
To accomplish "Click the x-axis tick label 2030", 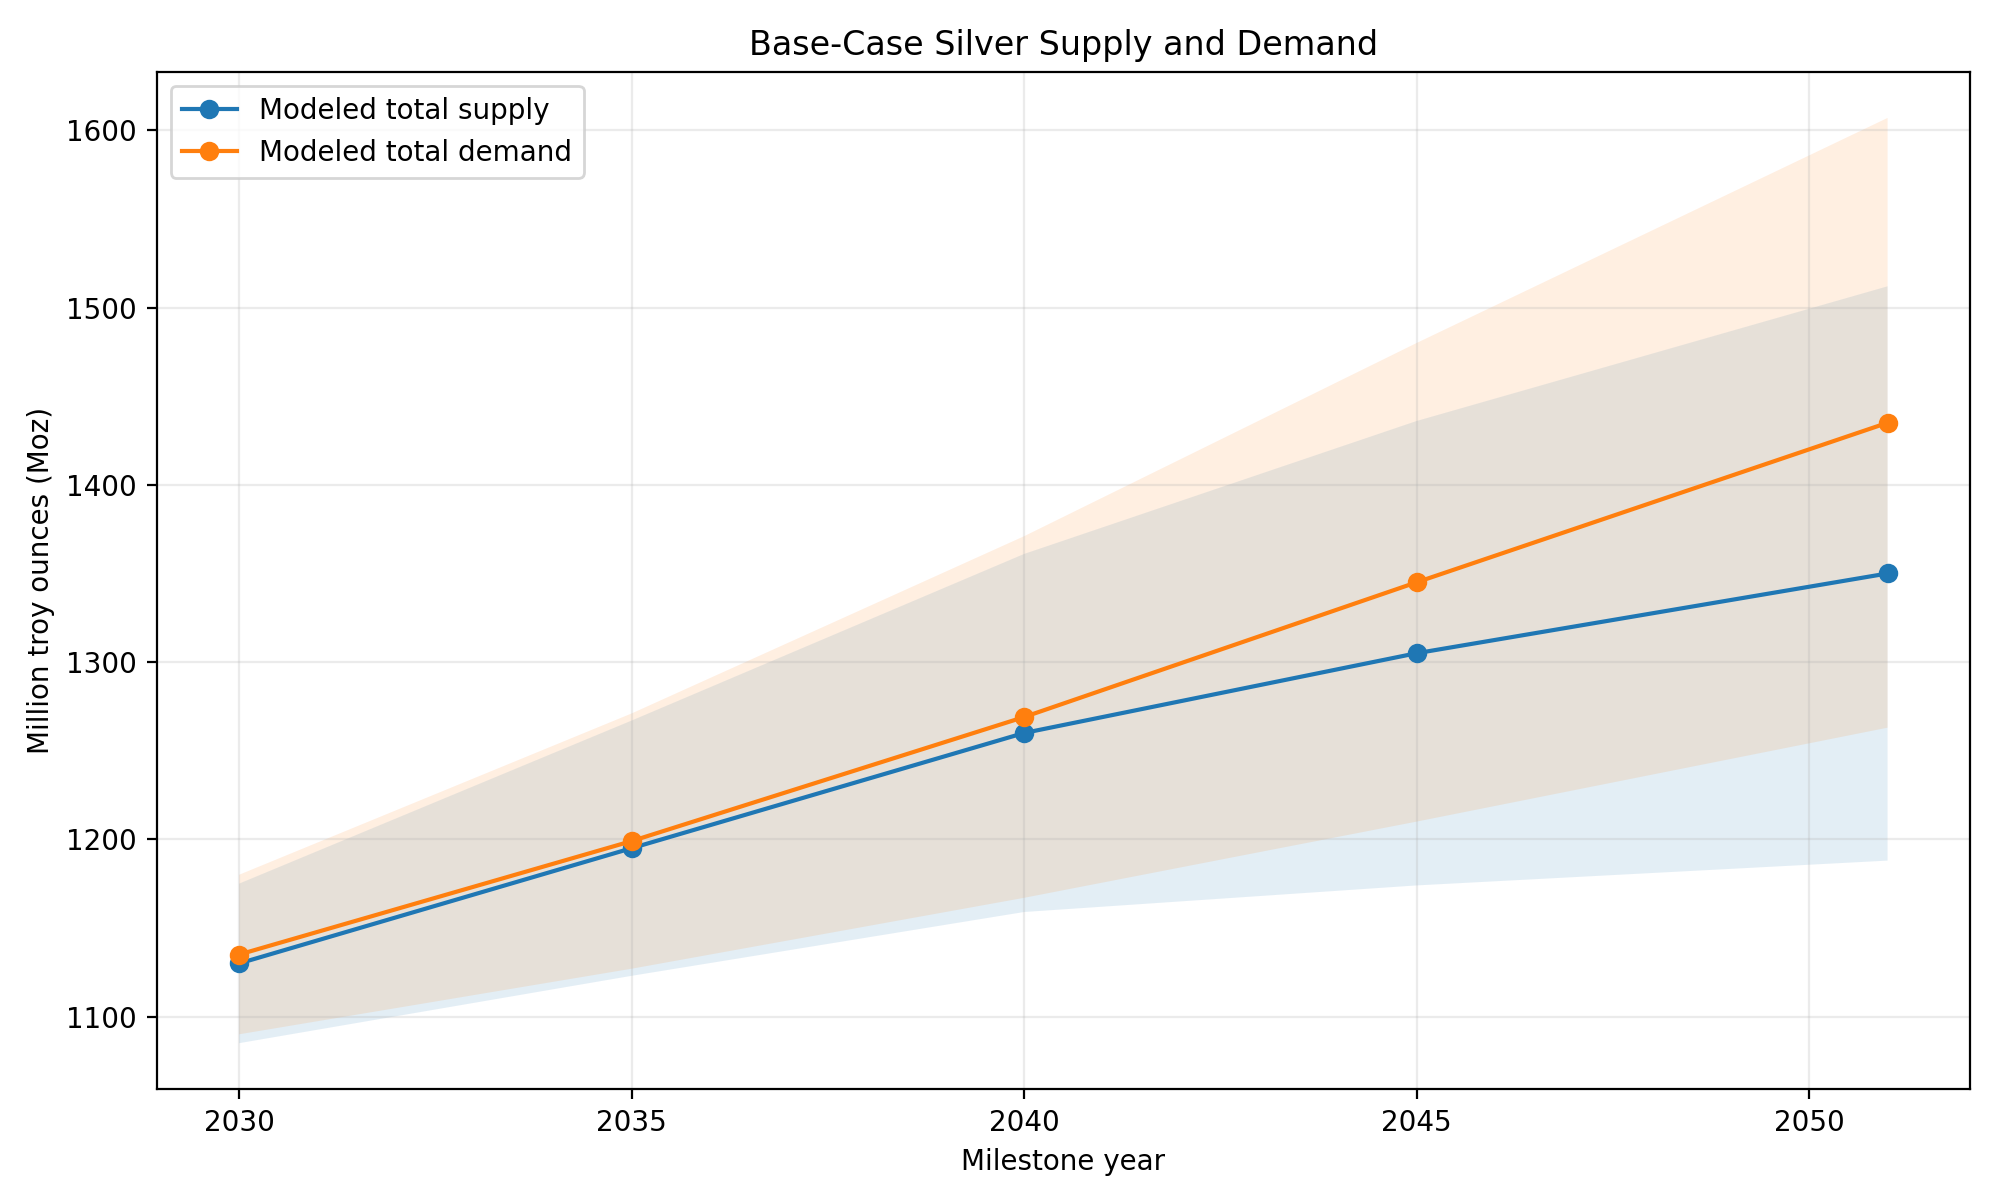I will coord(239,1122).
